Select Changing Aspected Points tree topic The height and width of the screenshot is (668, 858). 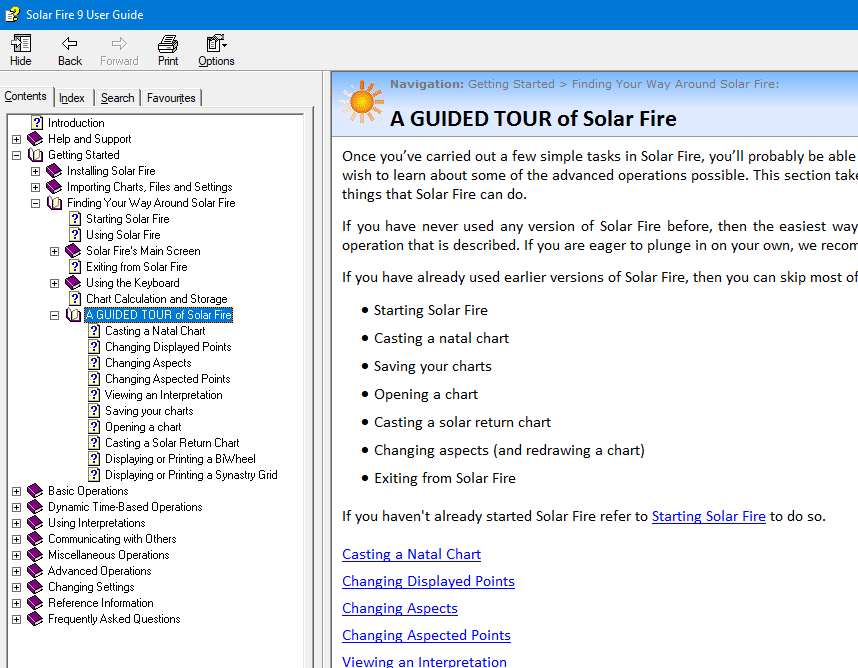(167, 379)
